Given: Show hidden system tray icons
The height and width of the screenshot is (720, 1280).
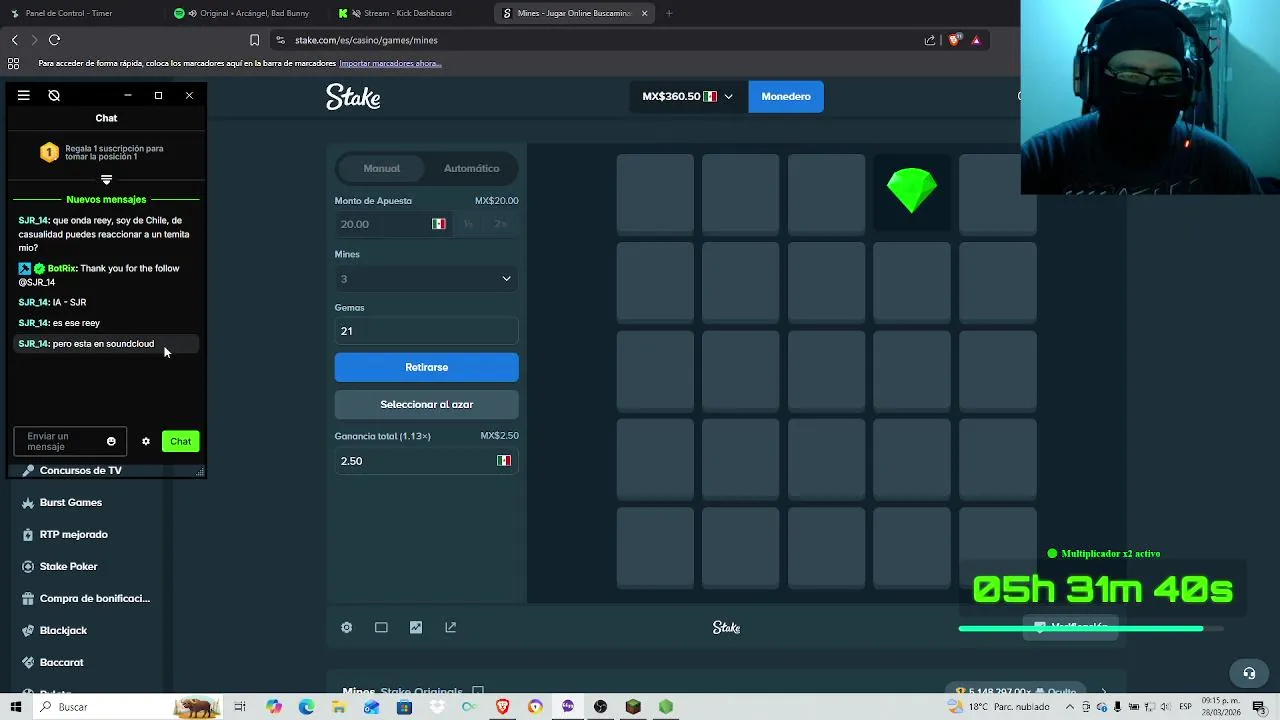Looking at the screenshot, I should click(1070, 707).
